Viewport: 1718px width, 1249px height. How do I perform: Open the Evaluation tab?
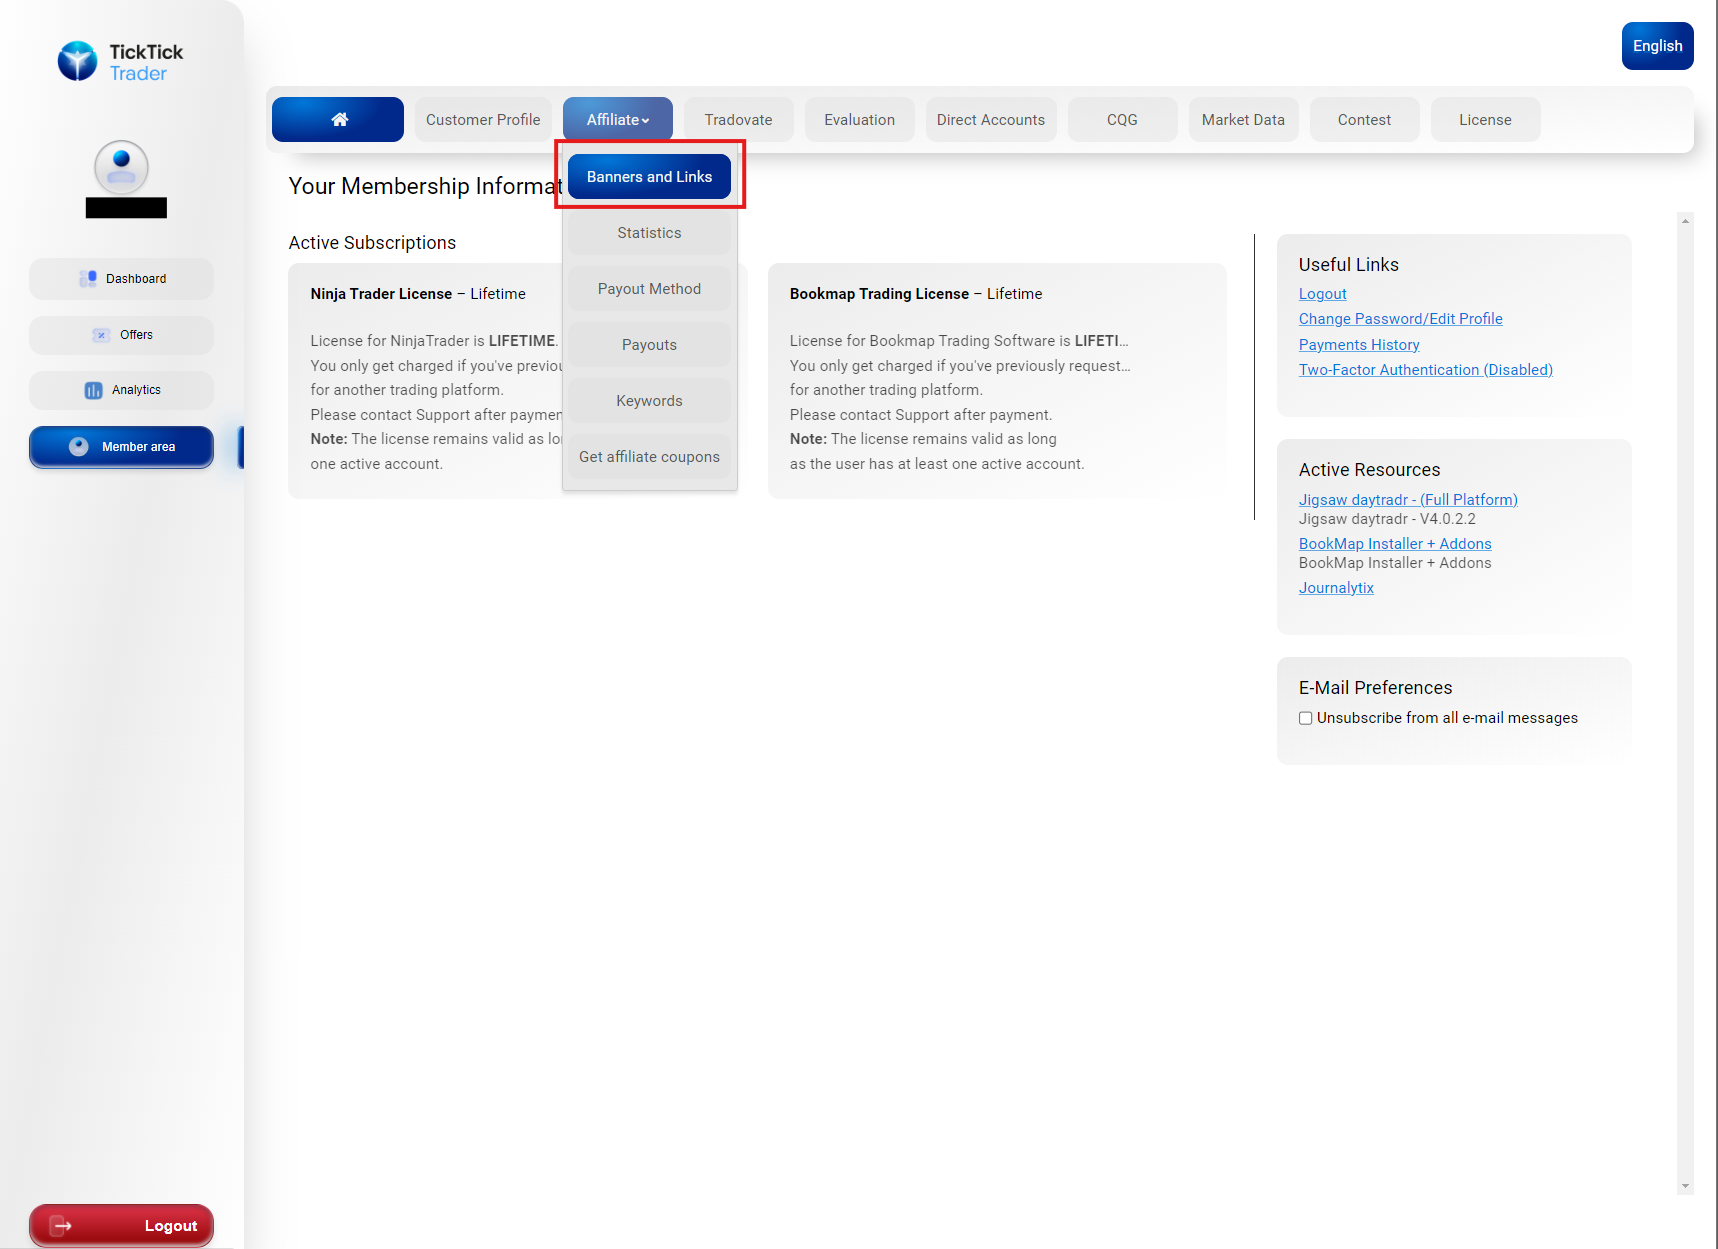pos(859,119)
